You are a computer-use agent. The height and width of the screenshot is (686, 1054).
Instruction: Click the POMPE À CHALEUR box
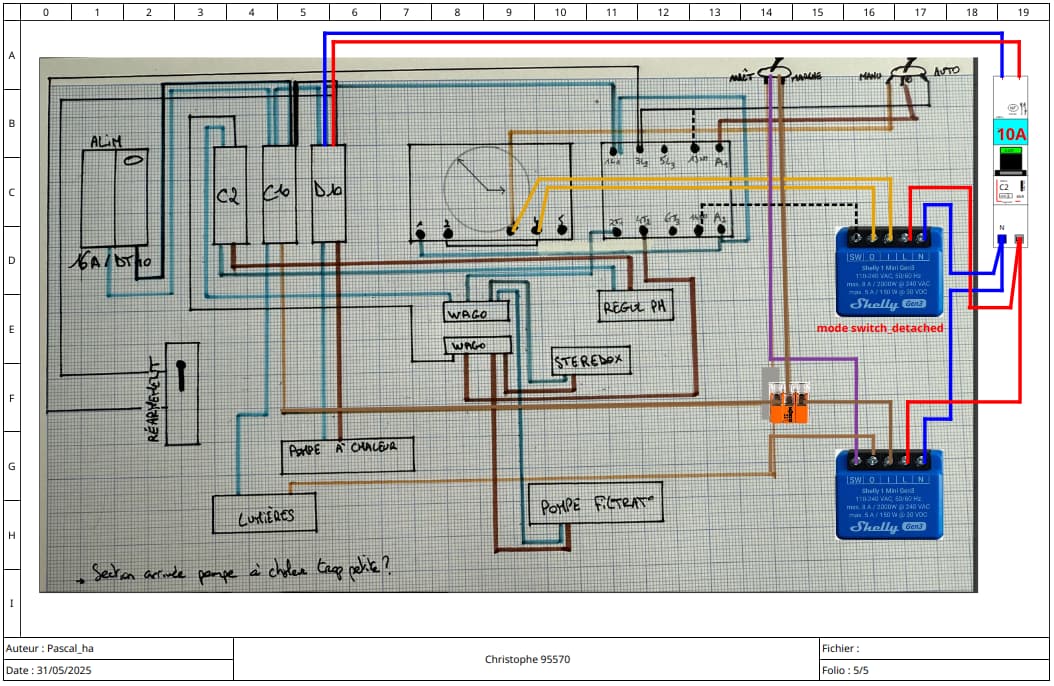coord(347,456)
